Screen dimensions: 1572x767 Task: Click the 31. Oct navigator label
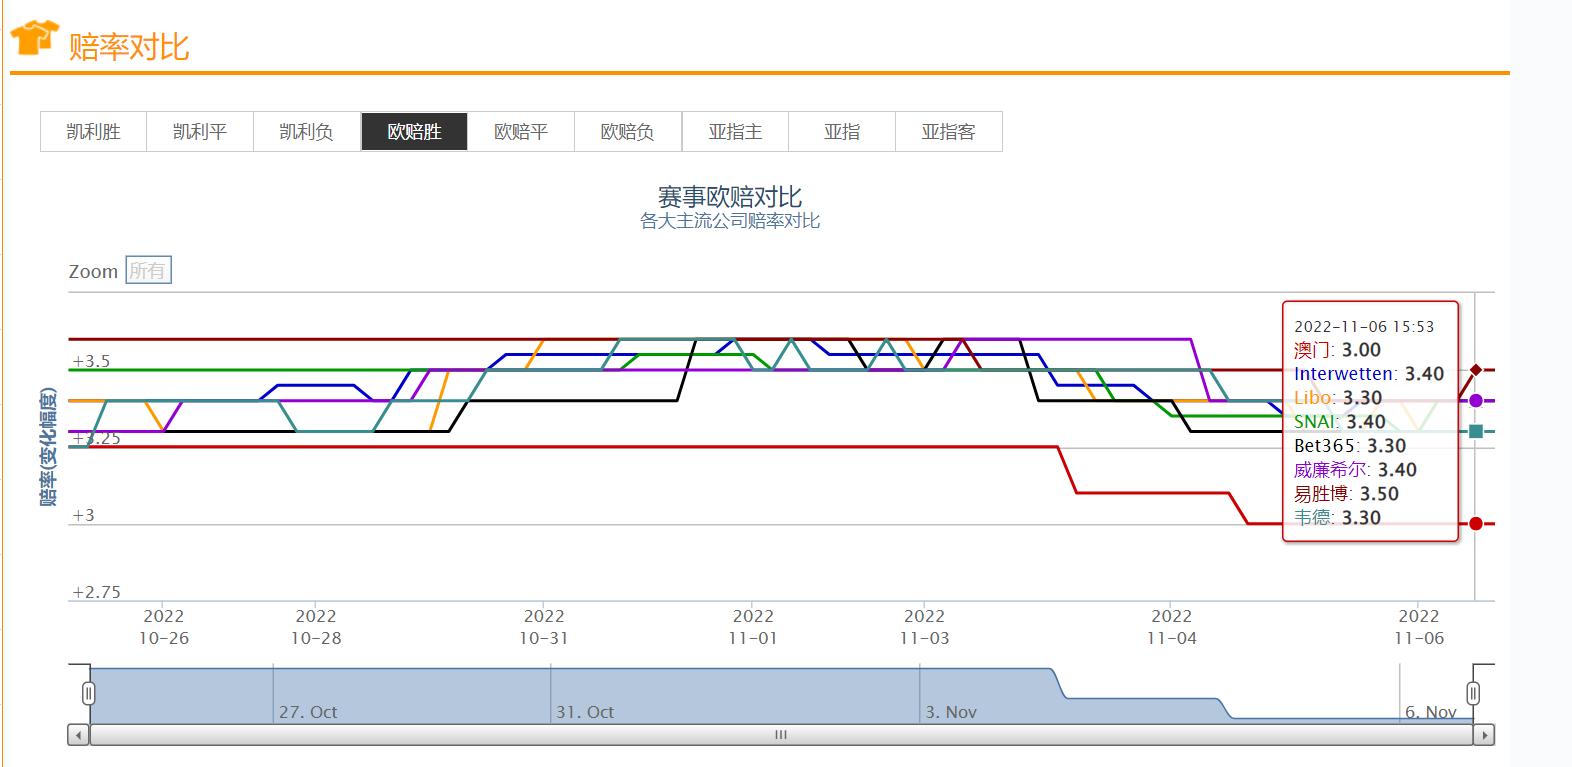click(585, 712)
